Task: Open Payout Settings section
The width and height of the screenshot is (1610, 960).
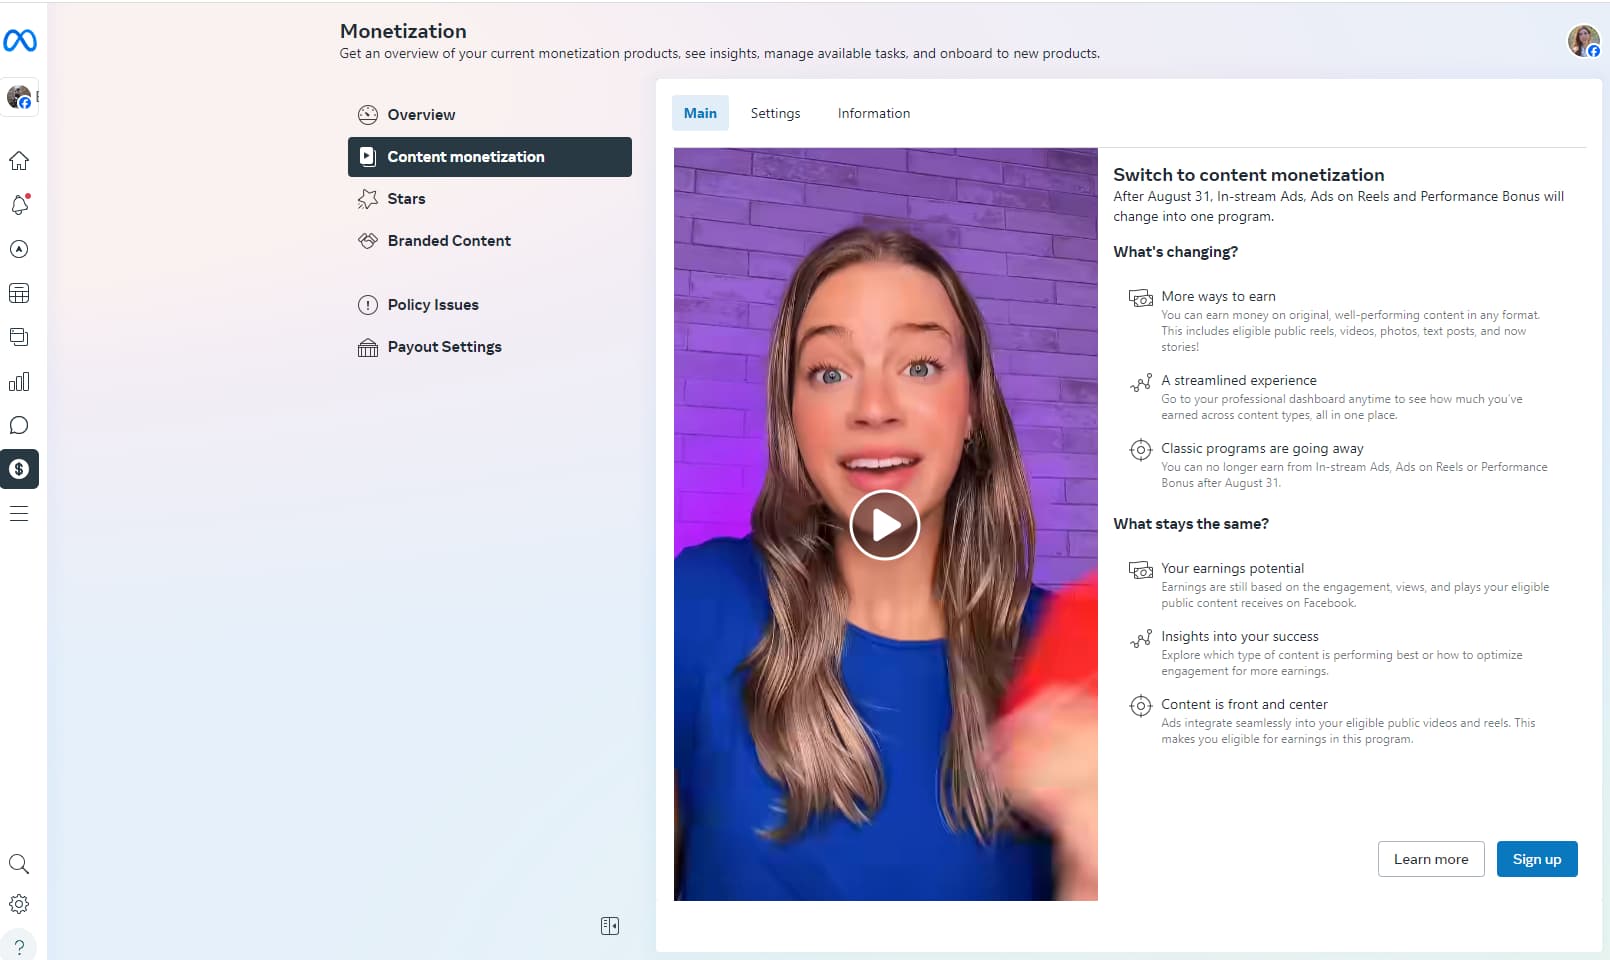Action: click(x=490, y=347)
